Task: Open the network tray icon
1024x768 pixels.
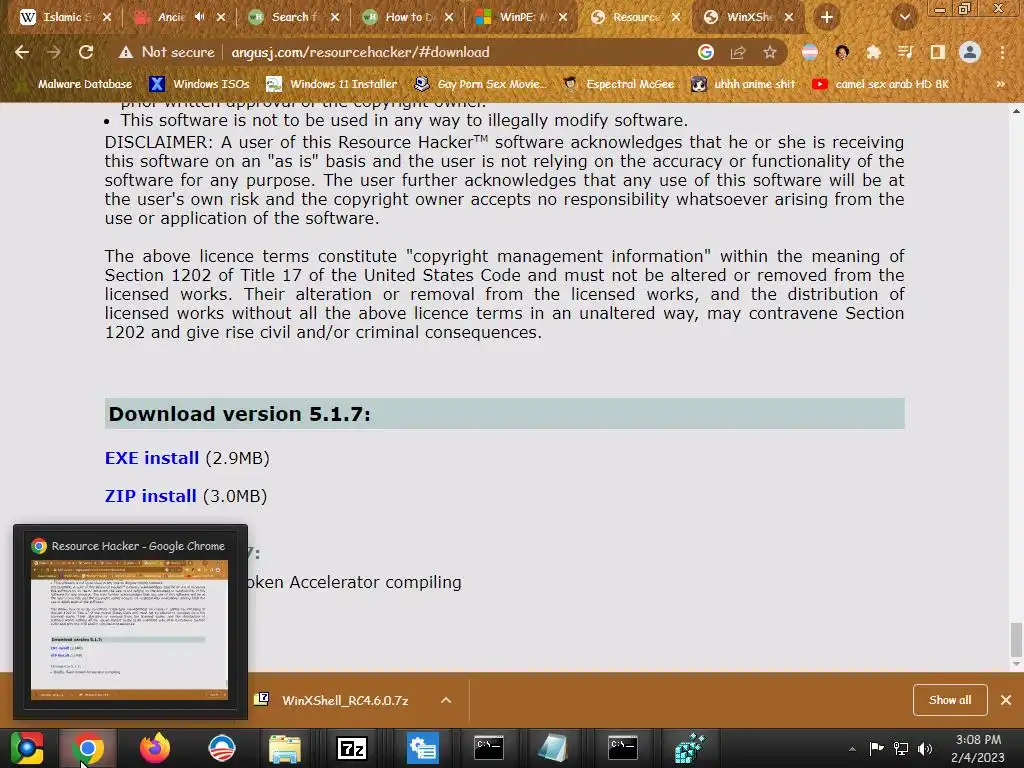Action: 901,748
